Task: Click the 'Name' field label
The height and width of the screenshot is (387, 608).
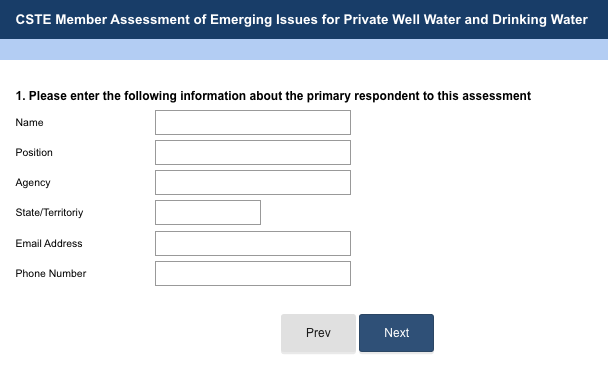Action: (x=29, y=123)
